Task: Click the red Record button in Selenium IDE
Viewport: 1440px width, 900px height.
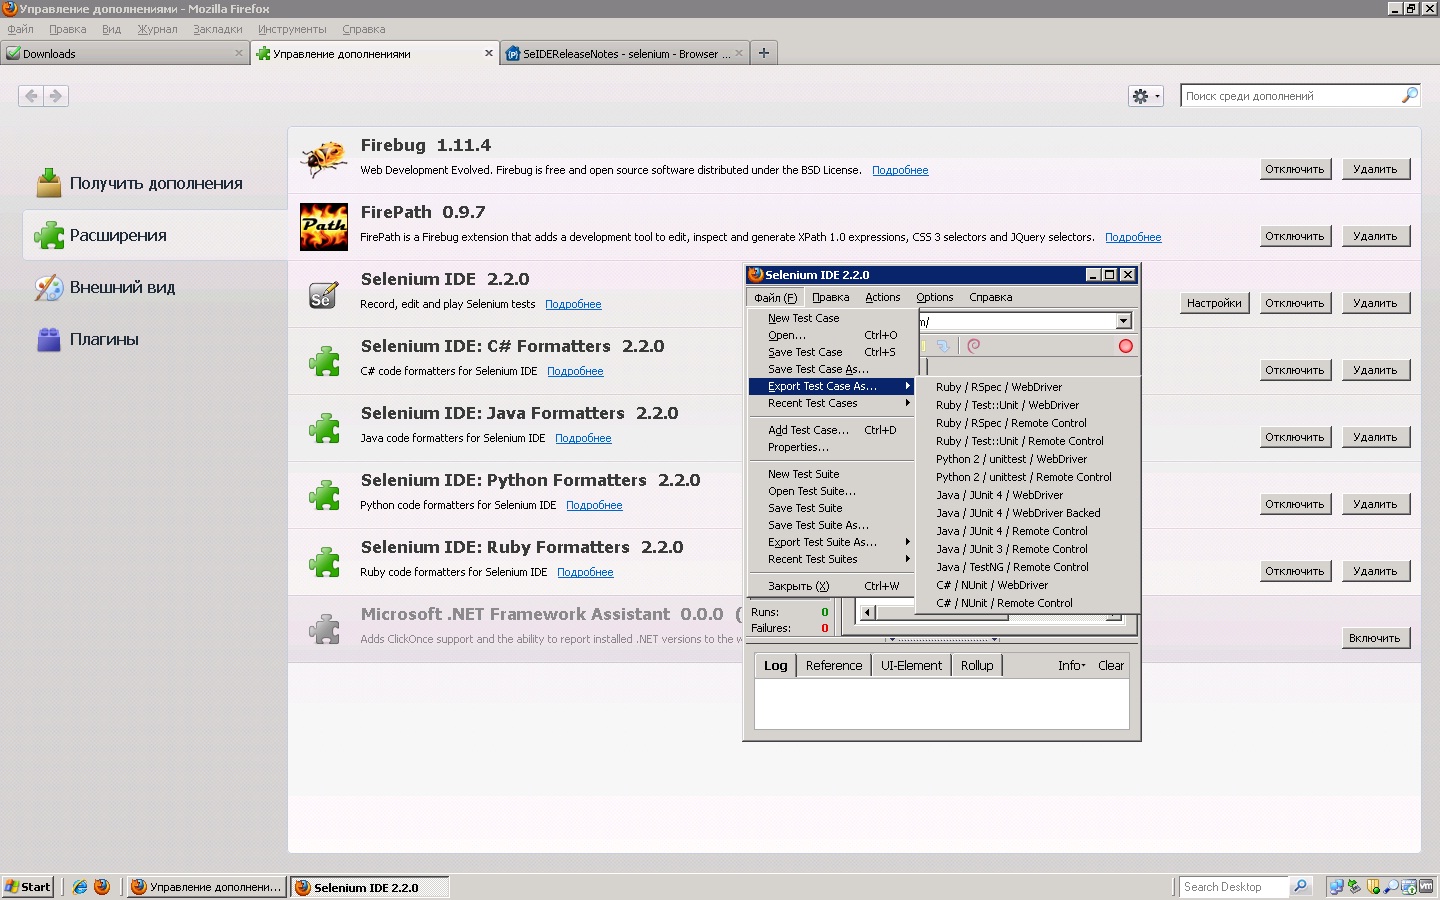Action: click(x=1125, y=346)
